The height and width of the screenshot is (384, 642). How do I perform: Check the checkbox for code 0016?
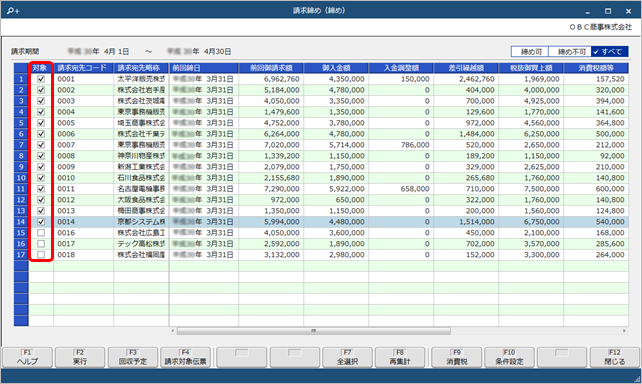pyautogui.click(x=41, y=233)
